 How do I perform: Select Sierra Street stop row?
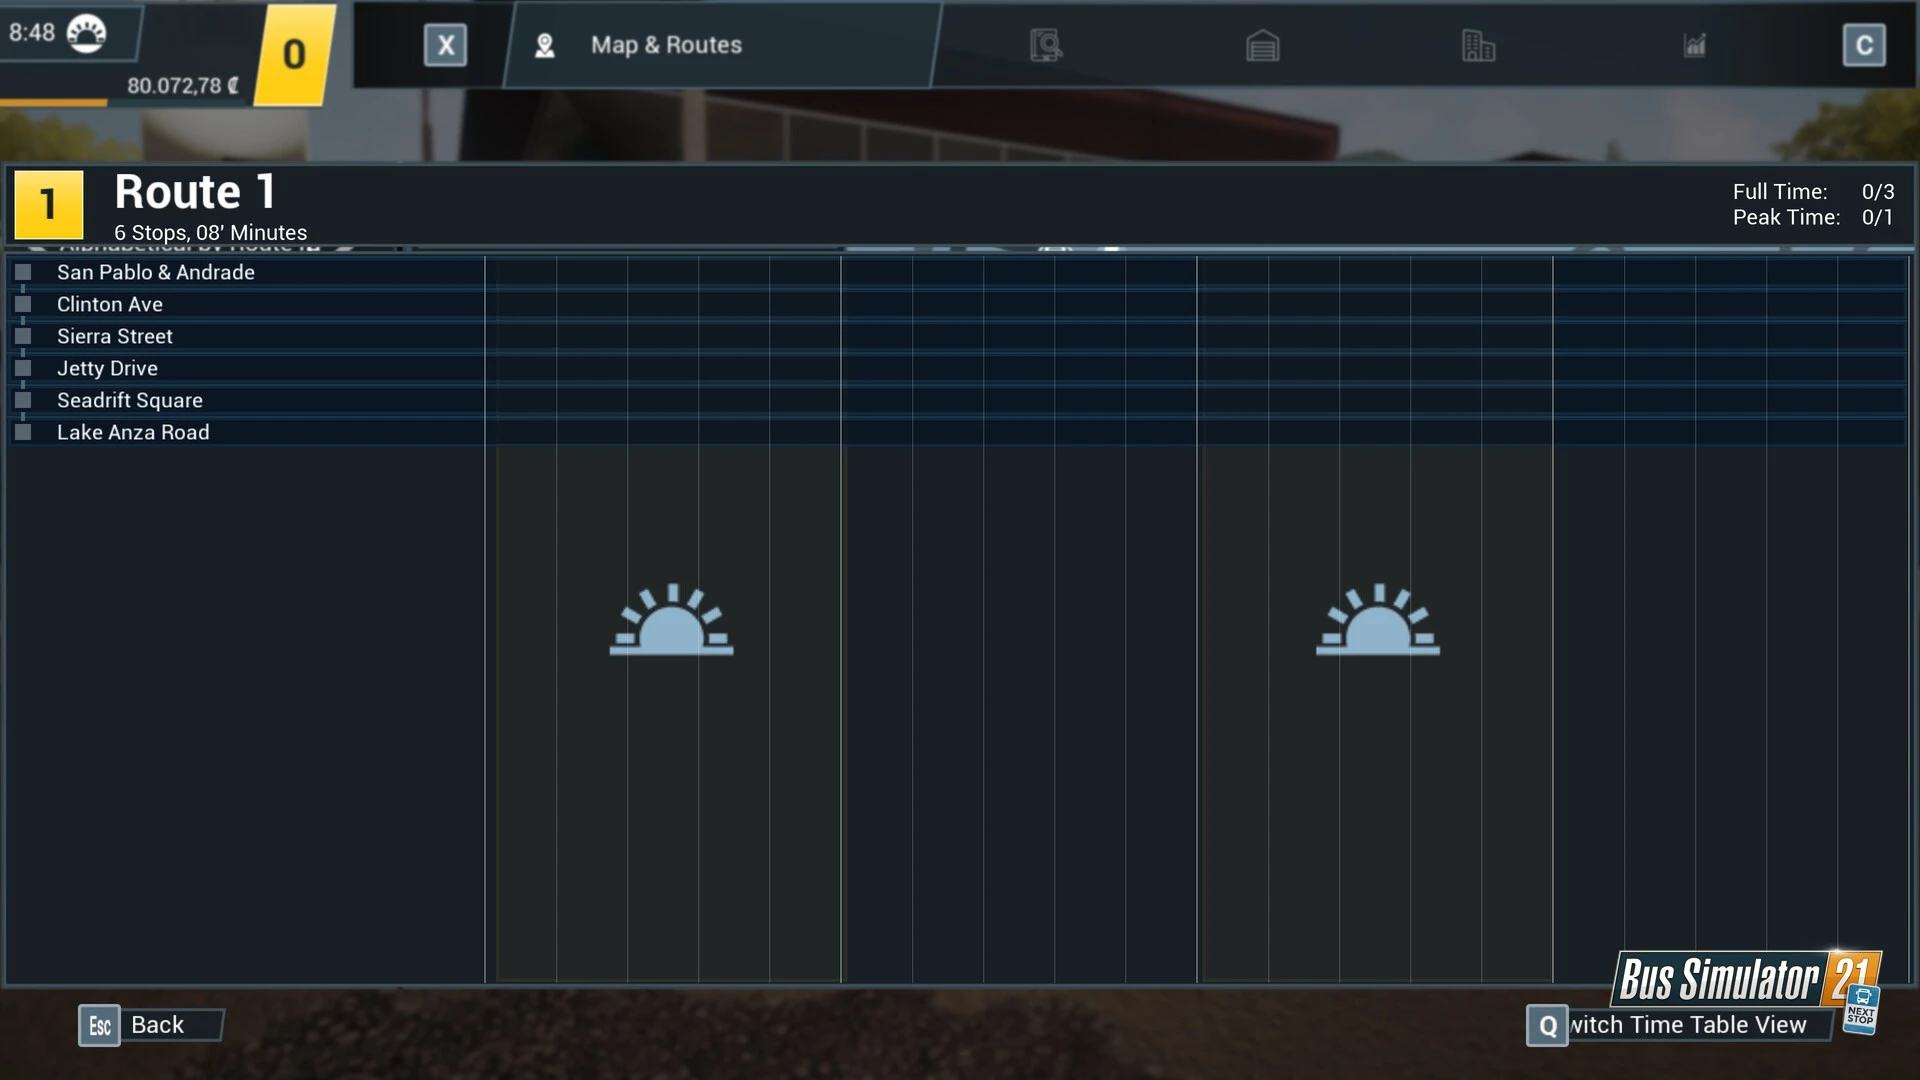click(x=115, y=336)
